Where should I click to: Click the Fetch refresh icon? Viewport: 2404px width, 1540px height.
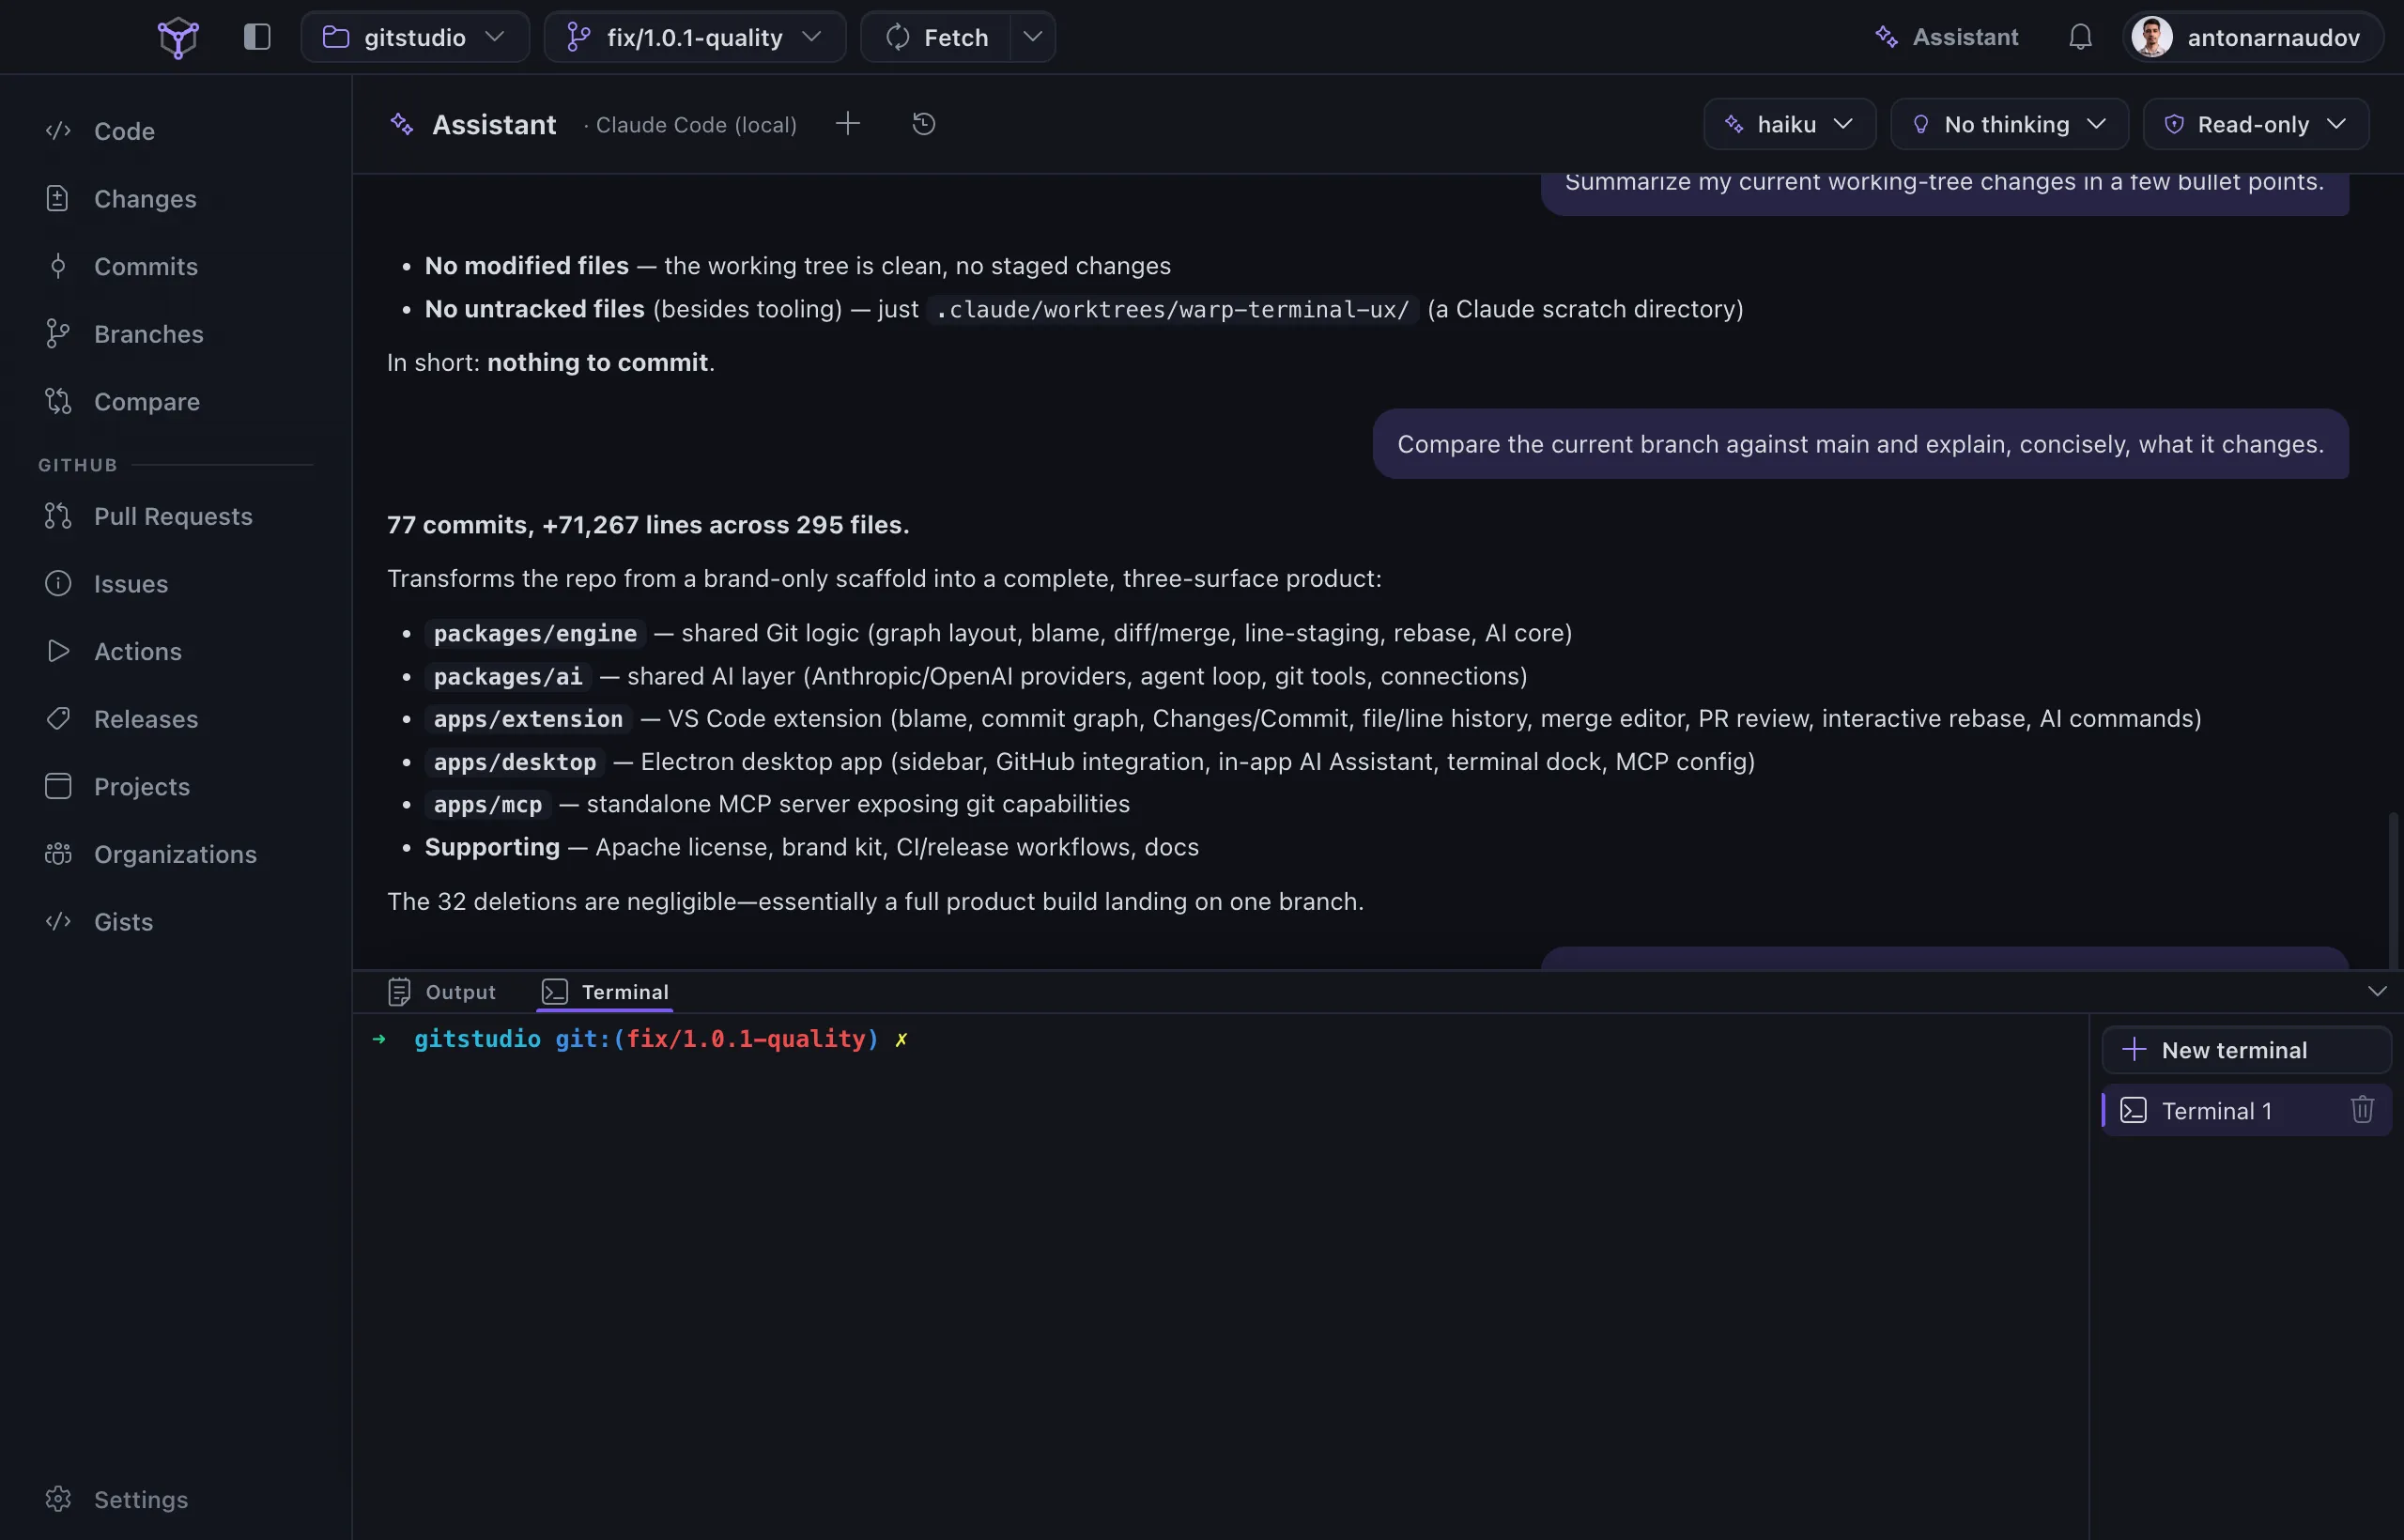[898, 37]
